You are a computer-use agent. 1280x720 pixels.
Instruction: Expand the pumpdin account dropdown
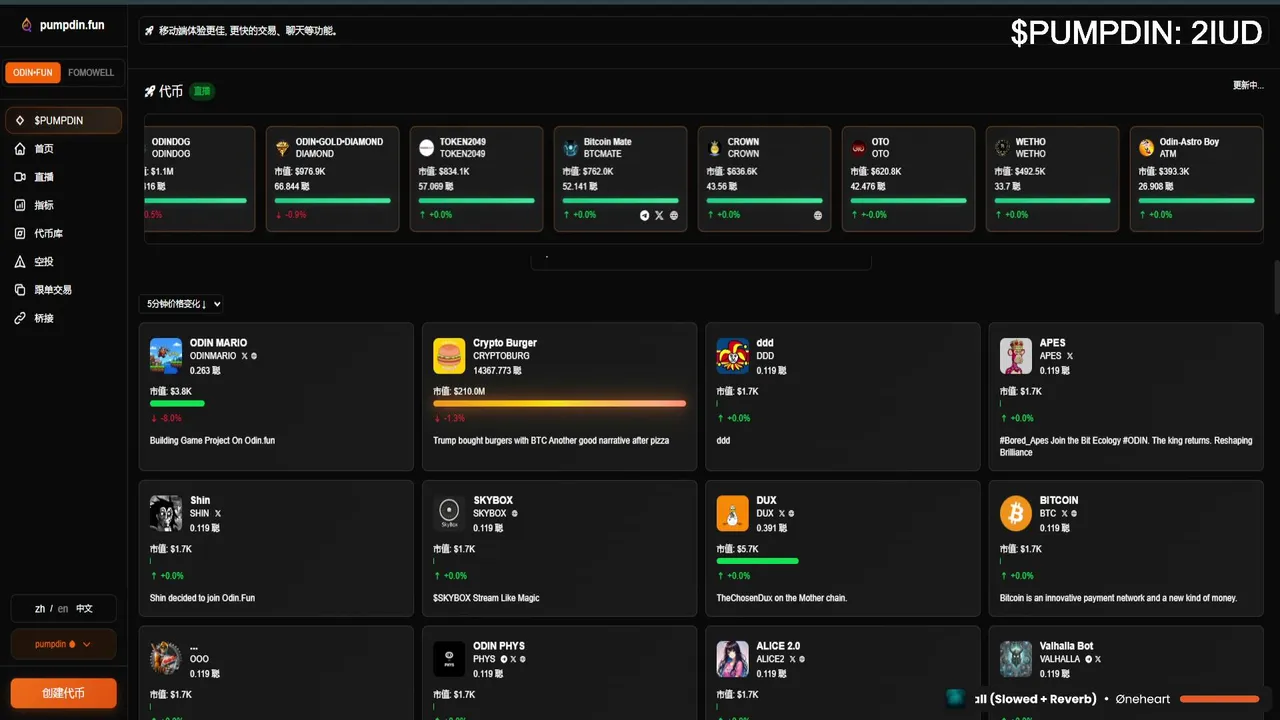tap(63, 644)
